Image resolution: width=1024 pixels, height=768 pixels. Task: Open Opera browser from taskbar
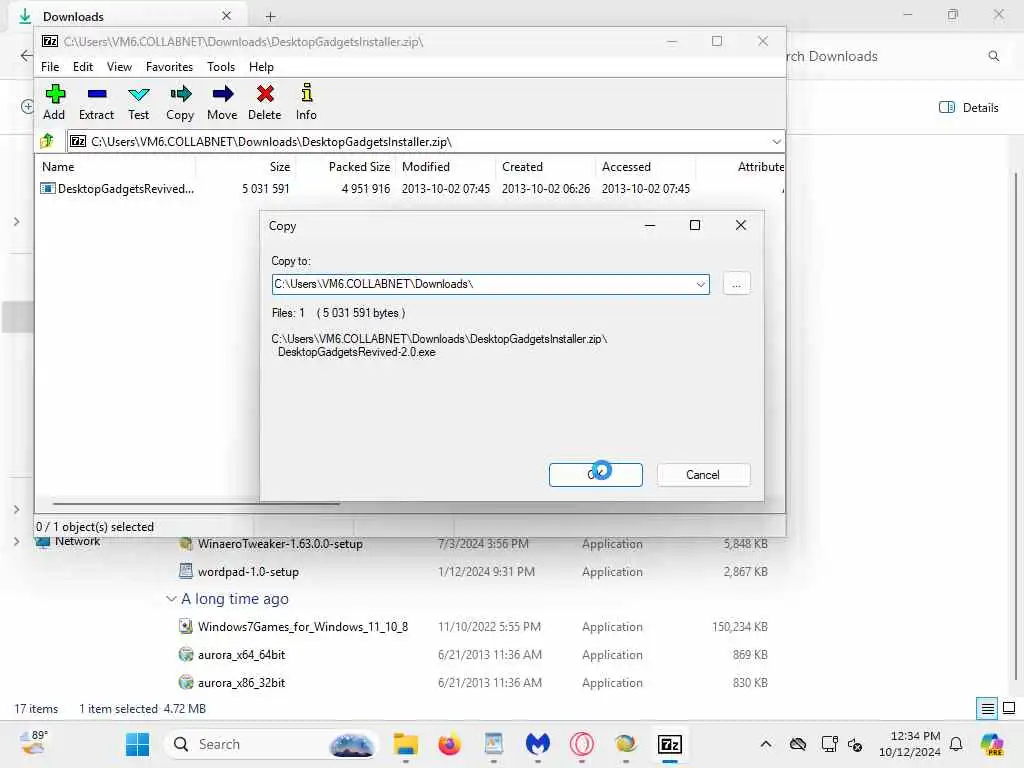point(581,744)
